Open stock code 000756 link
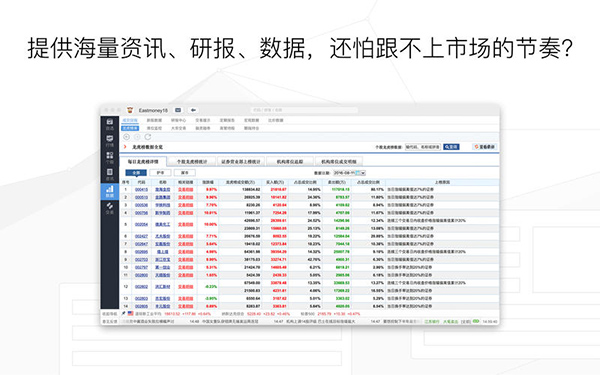The width and height of the screenshot is (600, 375). click(141, 213)
